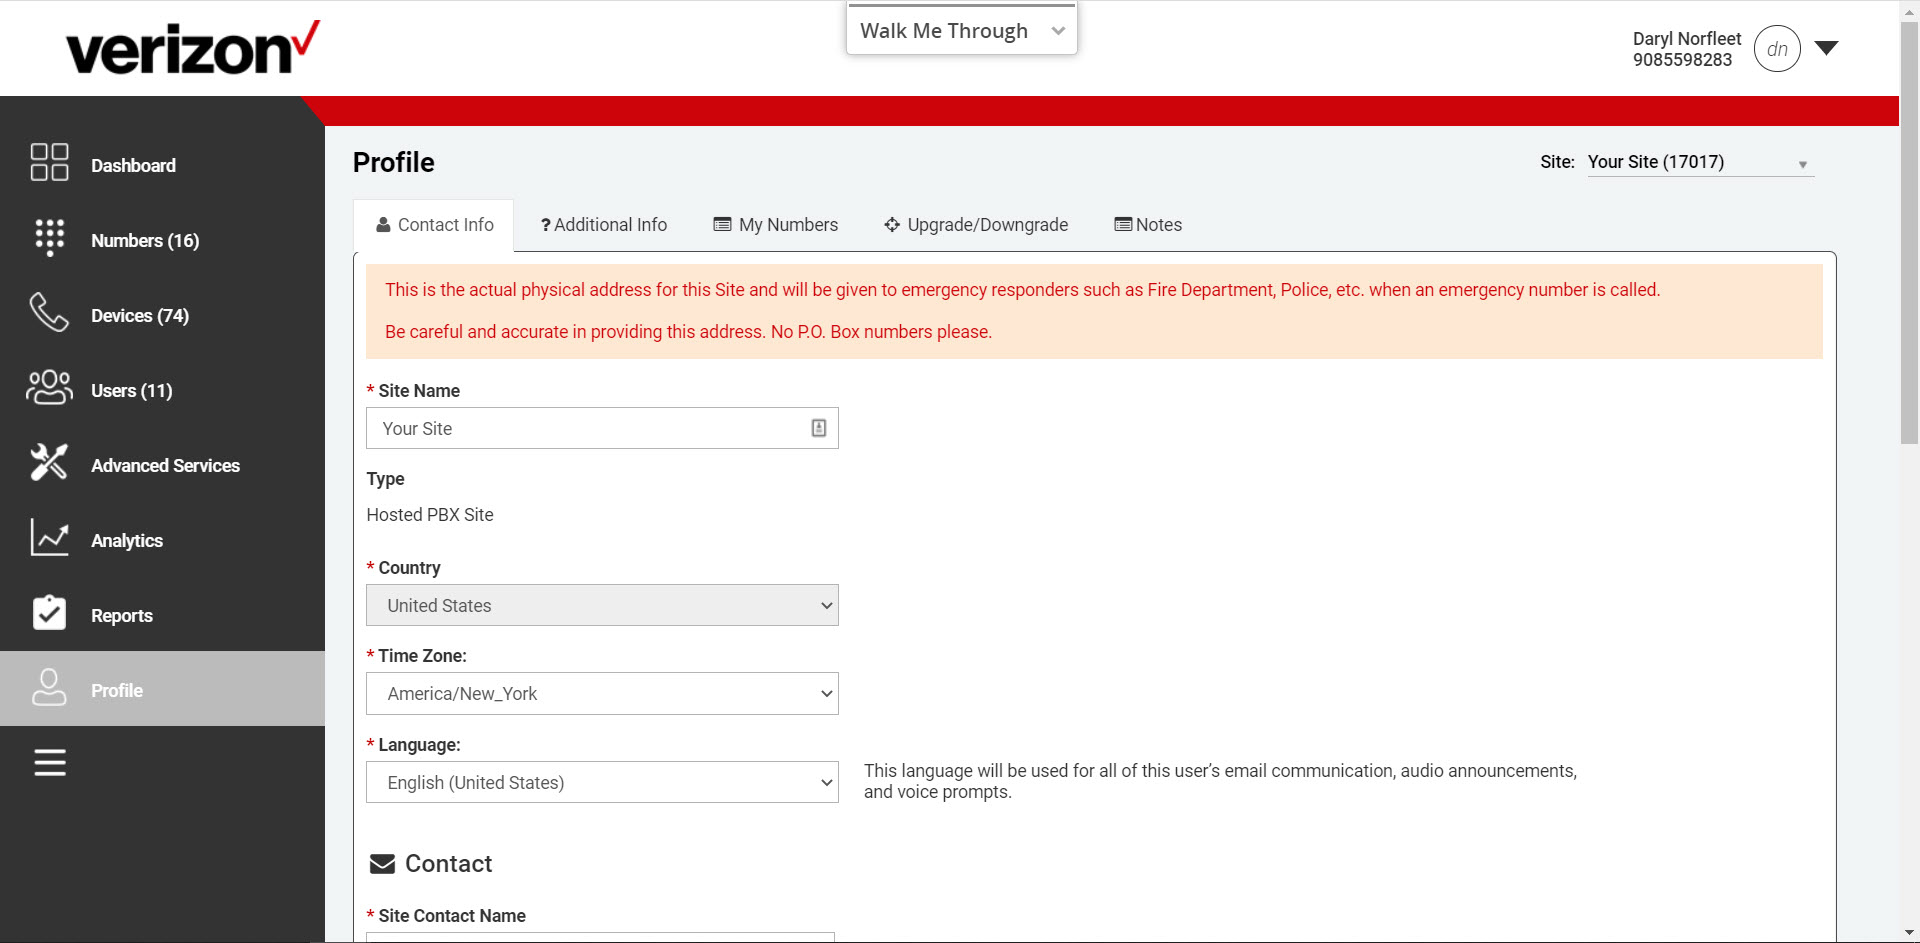Click into the Site Name input field
The height and width of the screenshot is (943, 1920).
(x=602, y=428)
